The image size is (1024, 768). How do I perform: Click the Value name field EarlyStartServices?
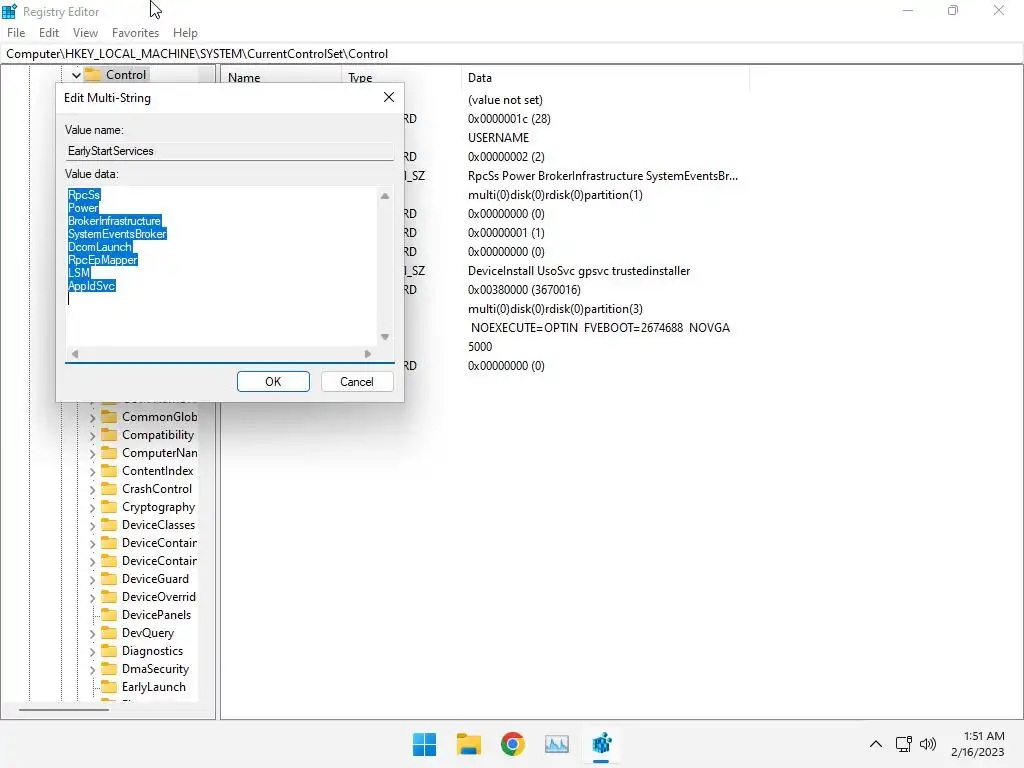(x=229, y=151)
